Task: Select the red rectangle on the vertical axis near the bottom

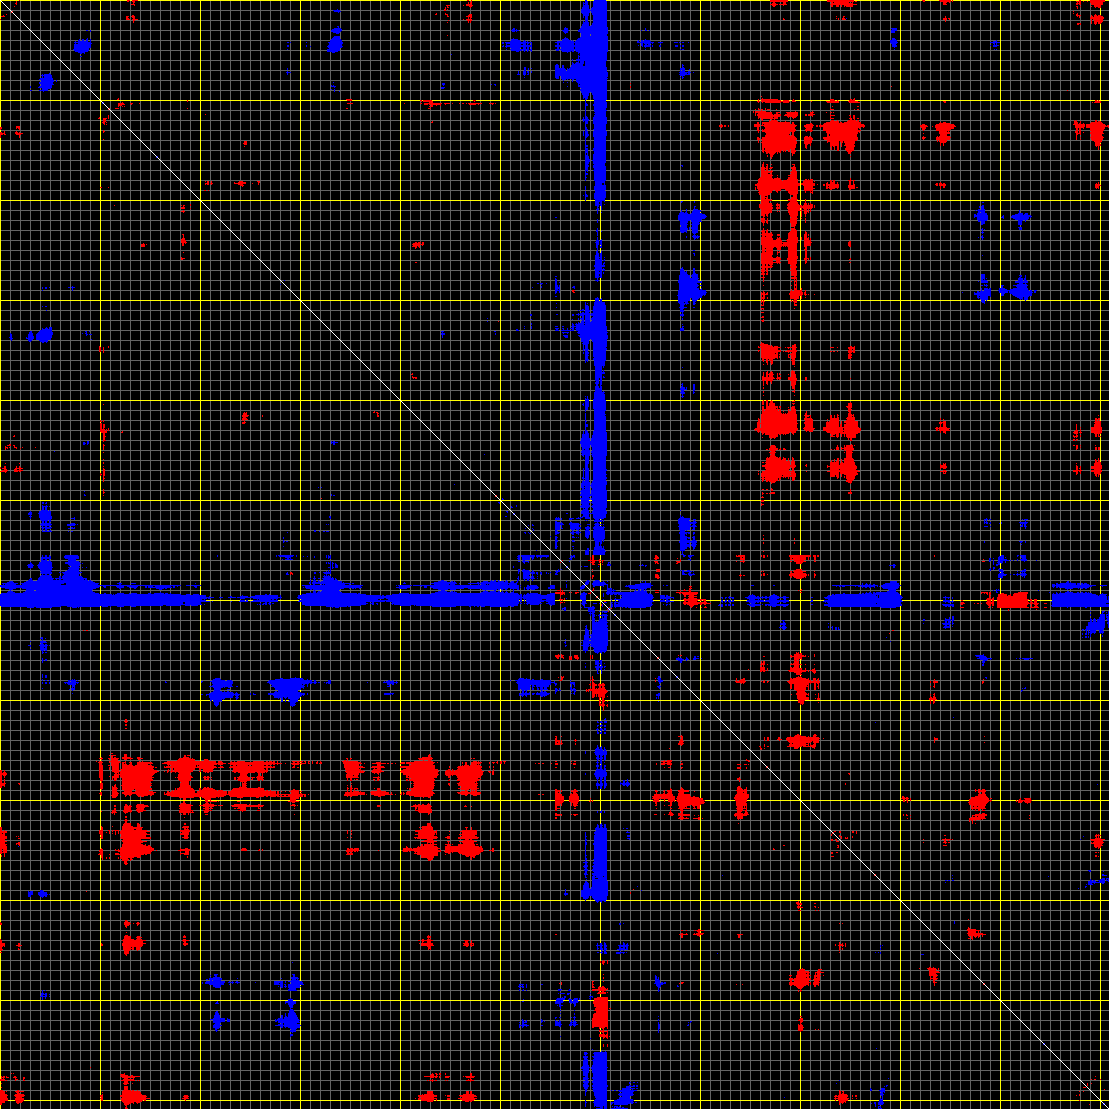Action: coord(600,1013)
